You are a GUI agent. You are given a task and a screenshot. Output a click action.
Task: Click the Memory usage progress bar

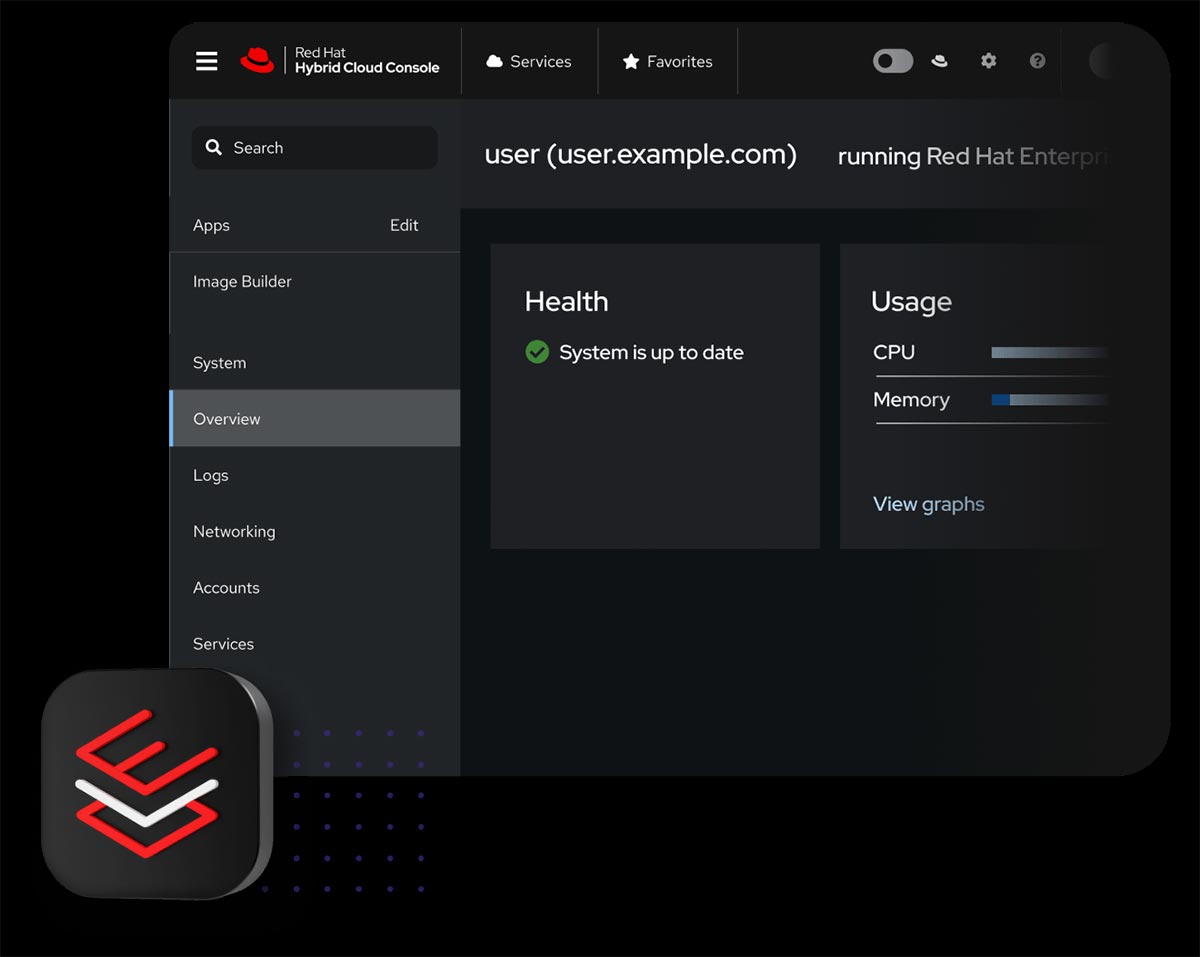click(1048, 400)
